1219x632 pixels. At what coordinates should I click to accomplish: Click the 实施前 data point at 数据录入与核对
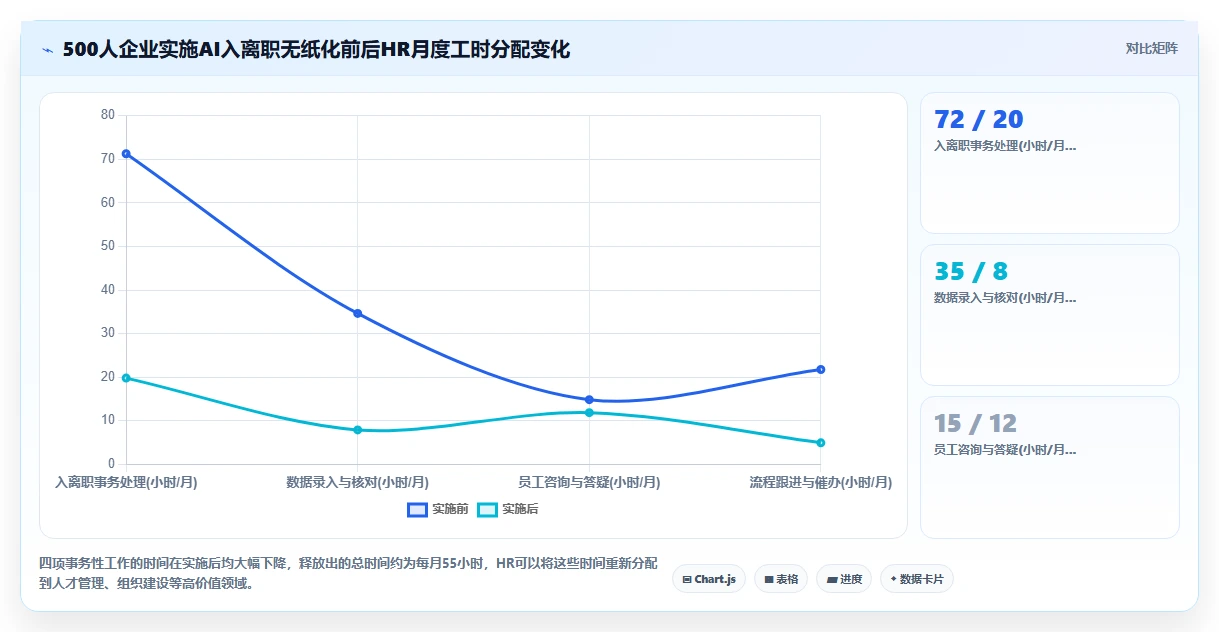coord(357,314)
